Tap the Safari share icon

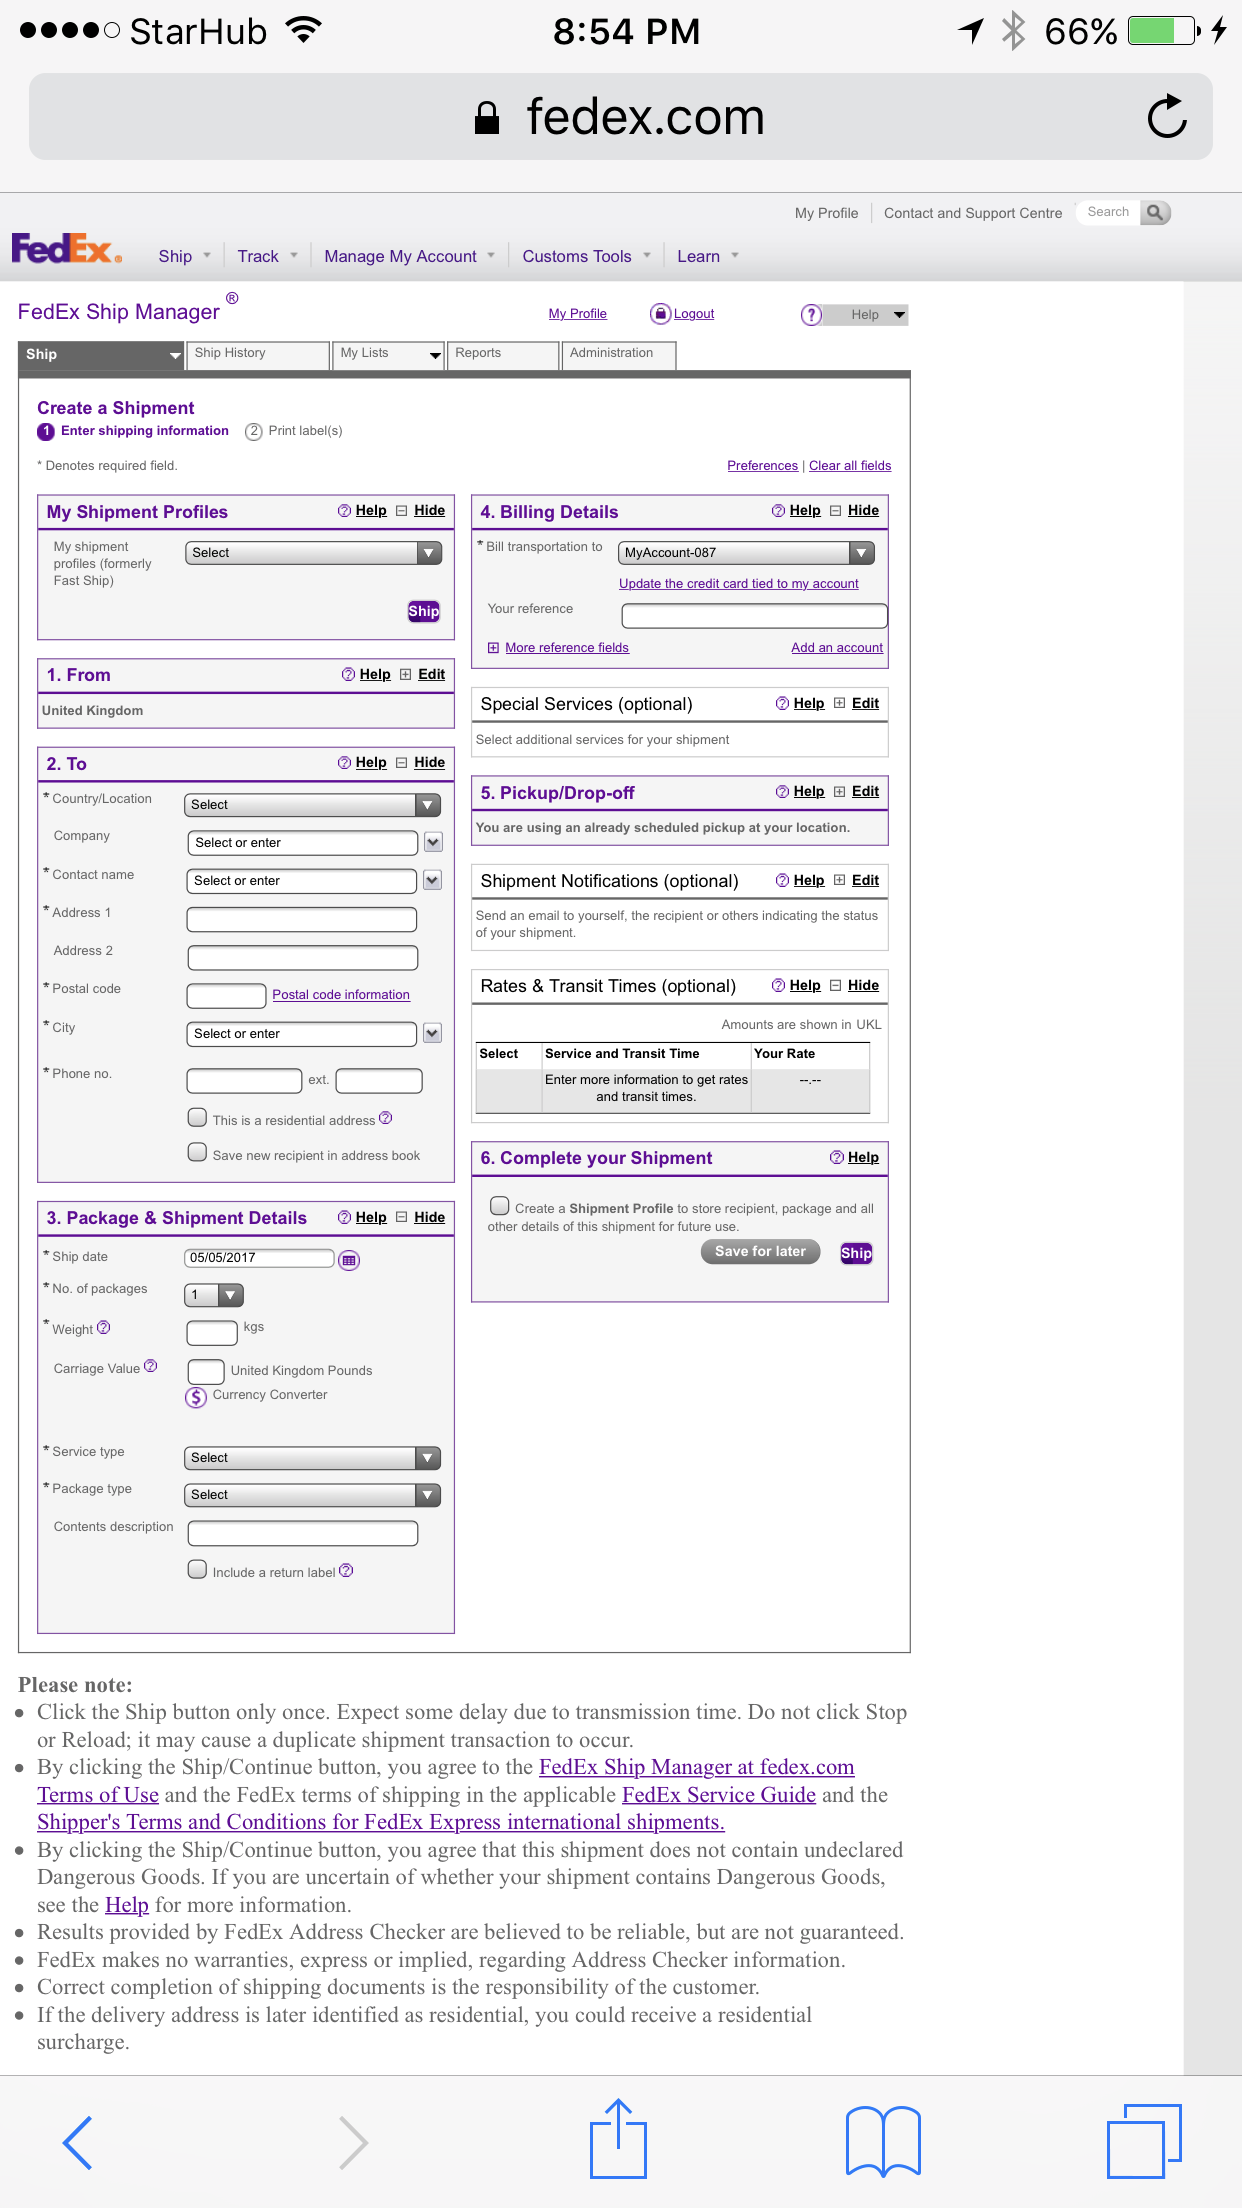[x=618, y=2140]
